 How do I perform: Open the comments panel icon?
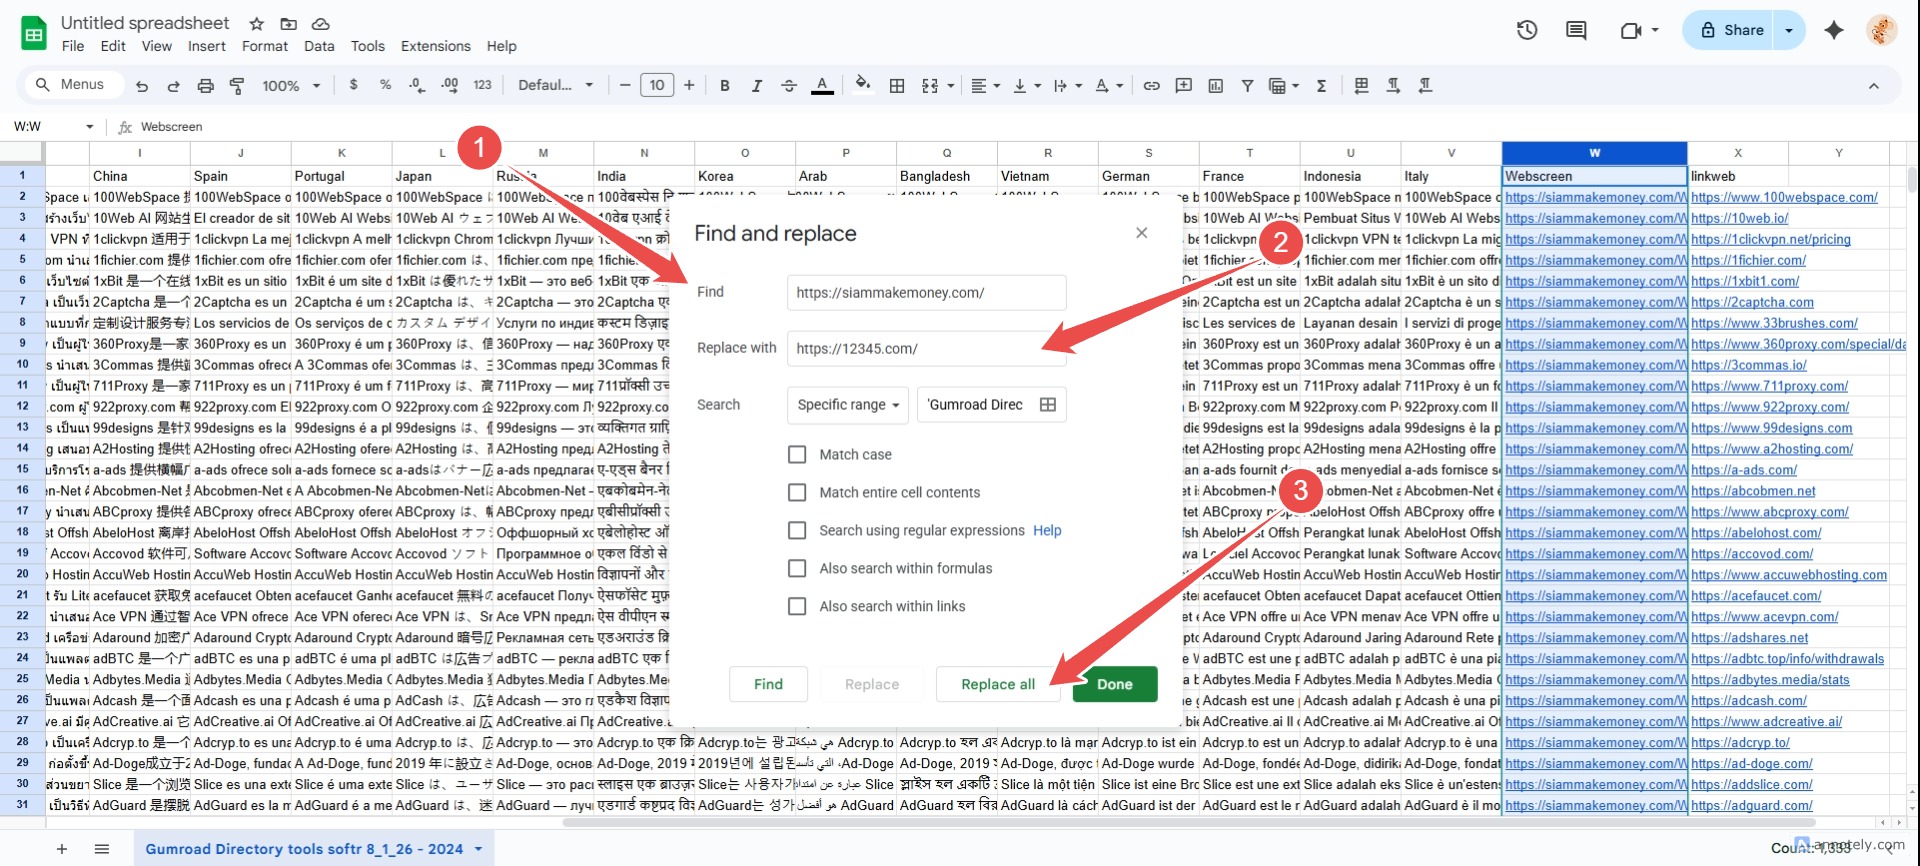tap(1576, 30)
